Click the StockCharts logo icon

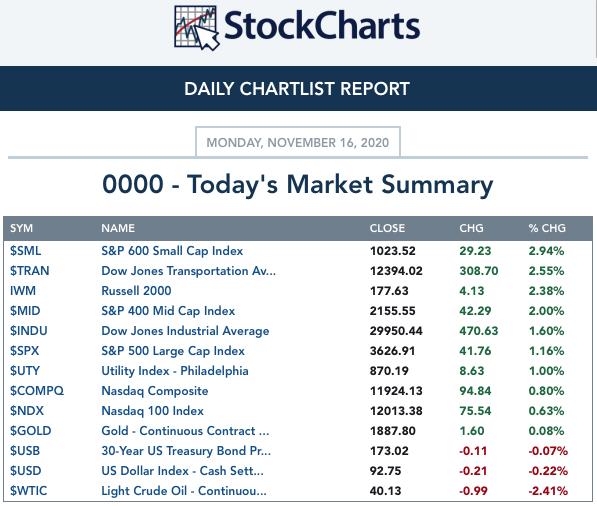196,27
